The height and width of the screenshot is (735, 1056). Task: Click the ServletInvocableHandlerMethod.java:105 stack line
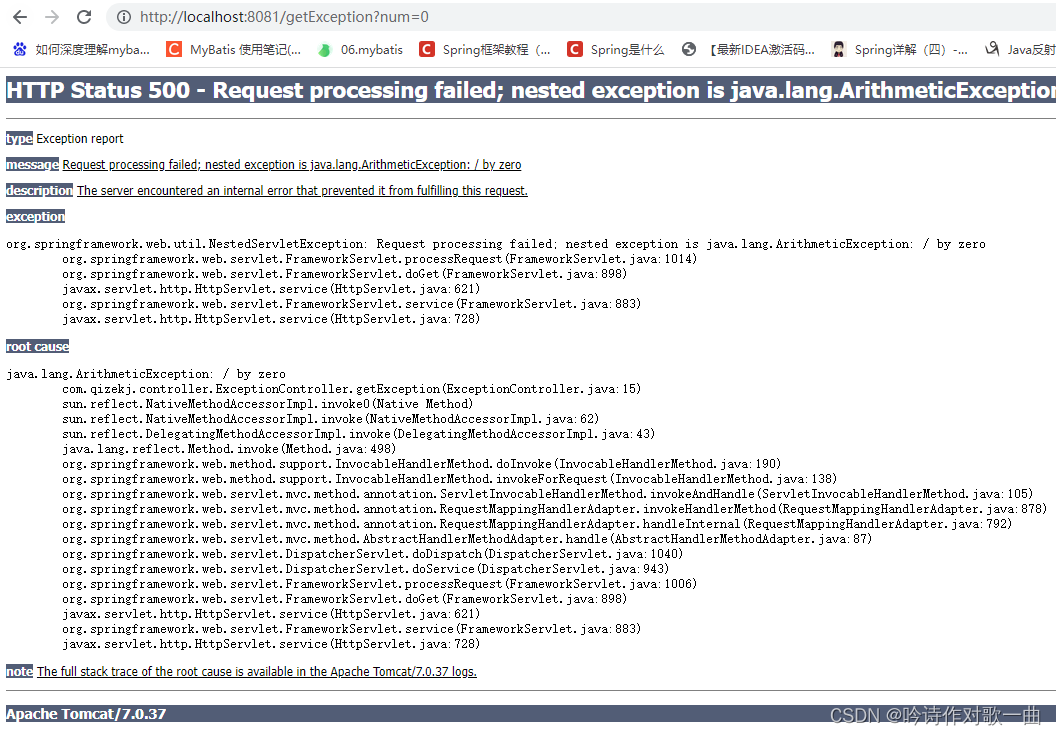pos(548,494)
